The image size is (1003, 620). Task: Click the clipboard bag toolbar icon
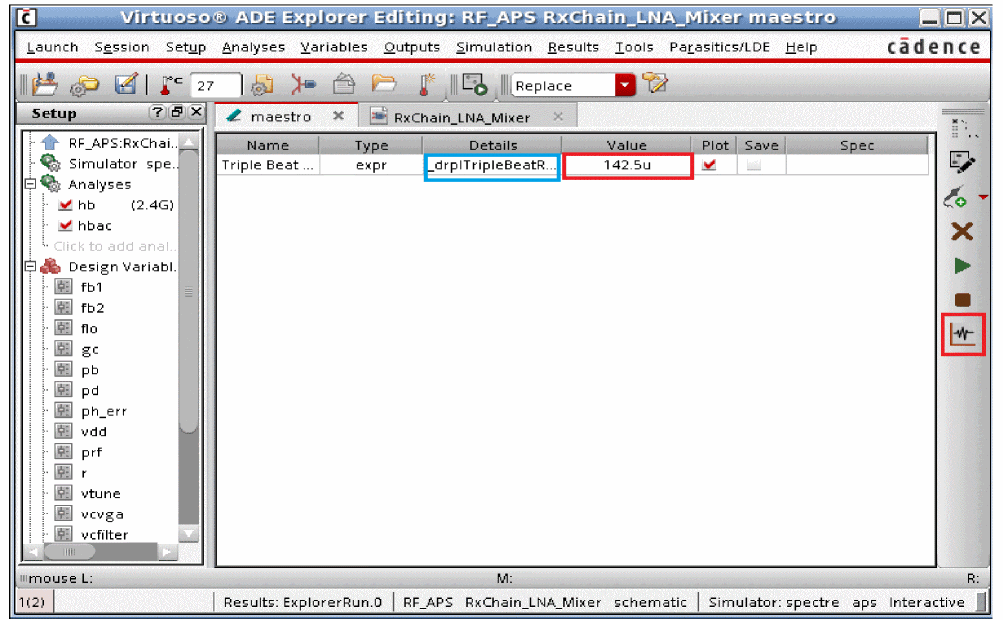[344, 84]
